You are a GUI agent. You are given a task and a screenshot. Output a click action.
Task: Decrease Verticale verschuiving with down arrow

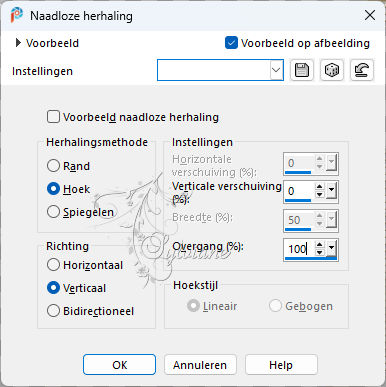click(x=320, y=194)
